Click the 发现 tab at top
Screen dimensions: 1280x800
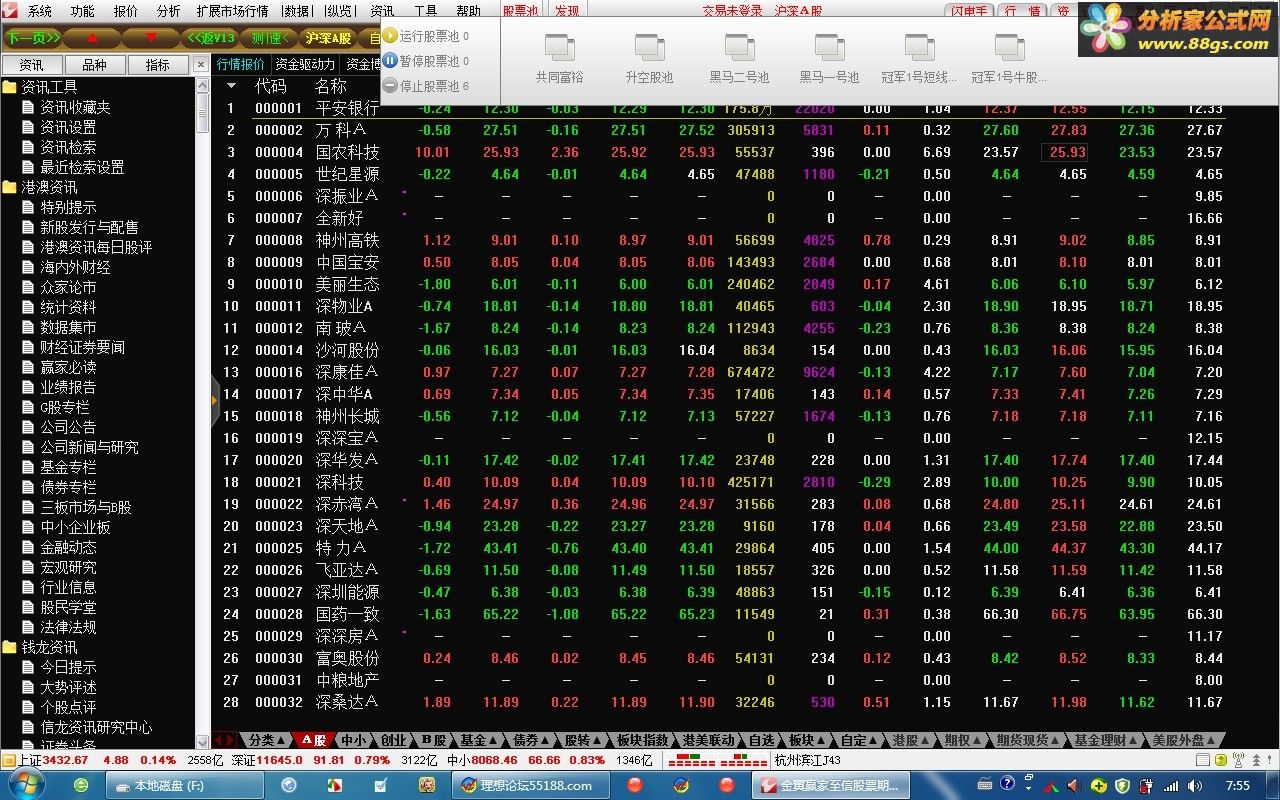click(x=567, y=11)
